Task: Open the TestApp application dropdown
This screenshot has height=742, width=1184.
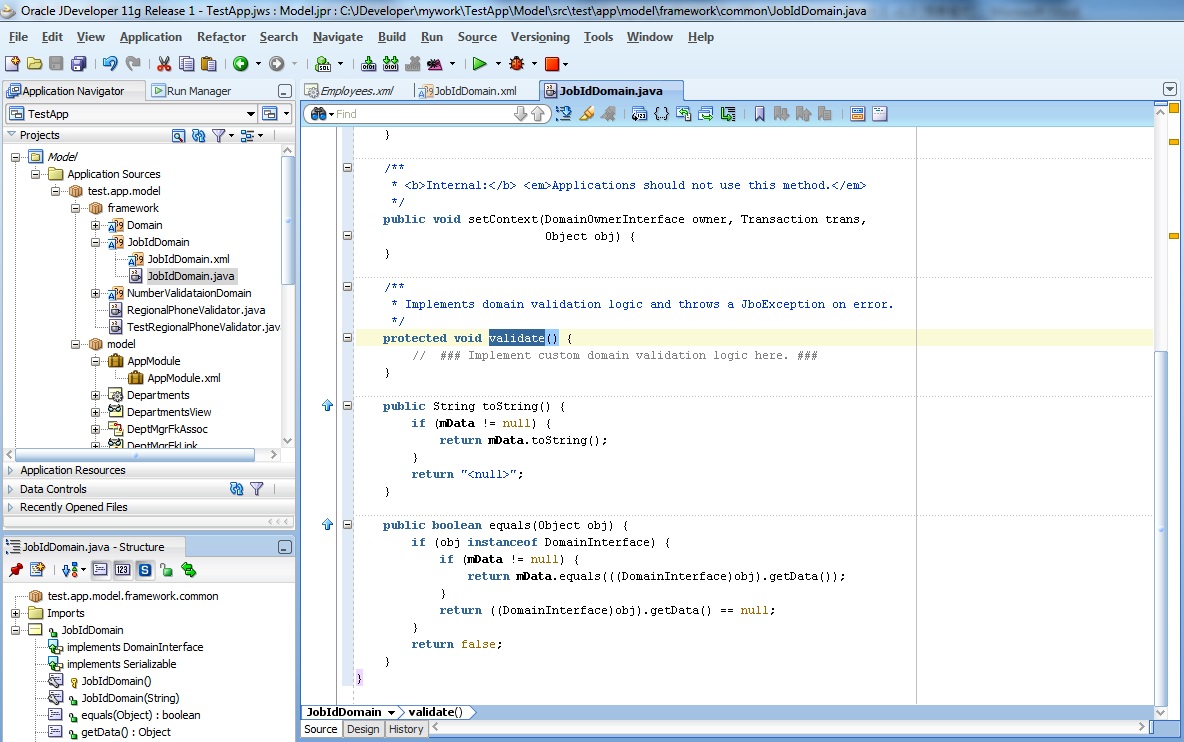Action: click(x=251, y=114)
